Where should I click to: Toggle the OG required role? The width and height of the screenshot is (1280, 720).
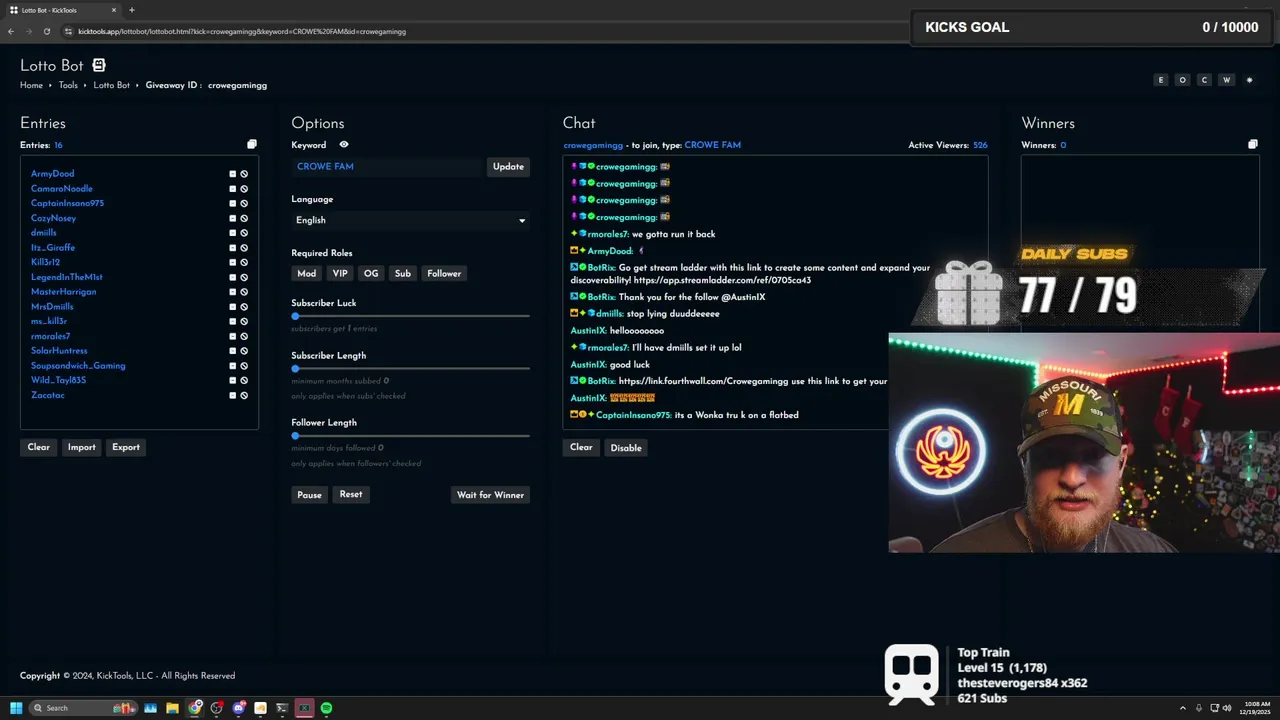pos(371,273)
